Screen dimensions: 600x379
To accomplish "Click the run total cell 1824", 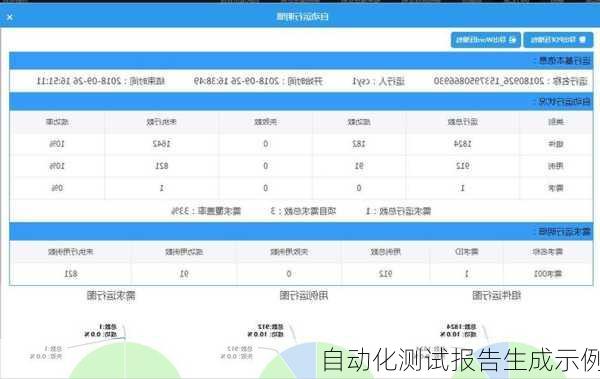I will click(x=462, y=144).
